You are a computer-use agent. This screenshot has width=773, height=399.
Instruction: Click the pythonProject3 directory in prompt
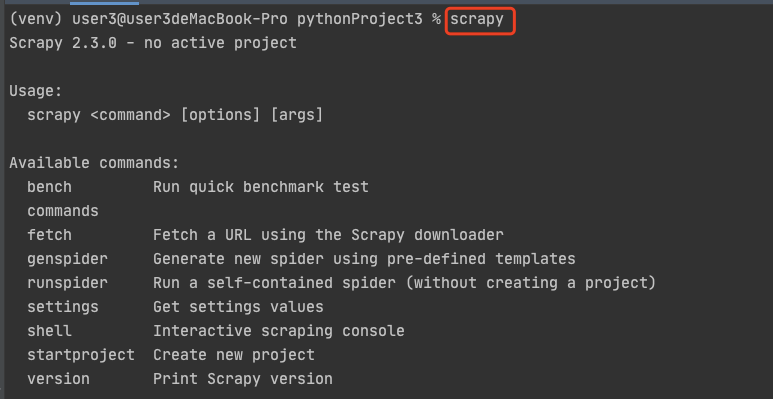(x=360, y=19)
